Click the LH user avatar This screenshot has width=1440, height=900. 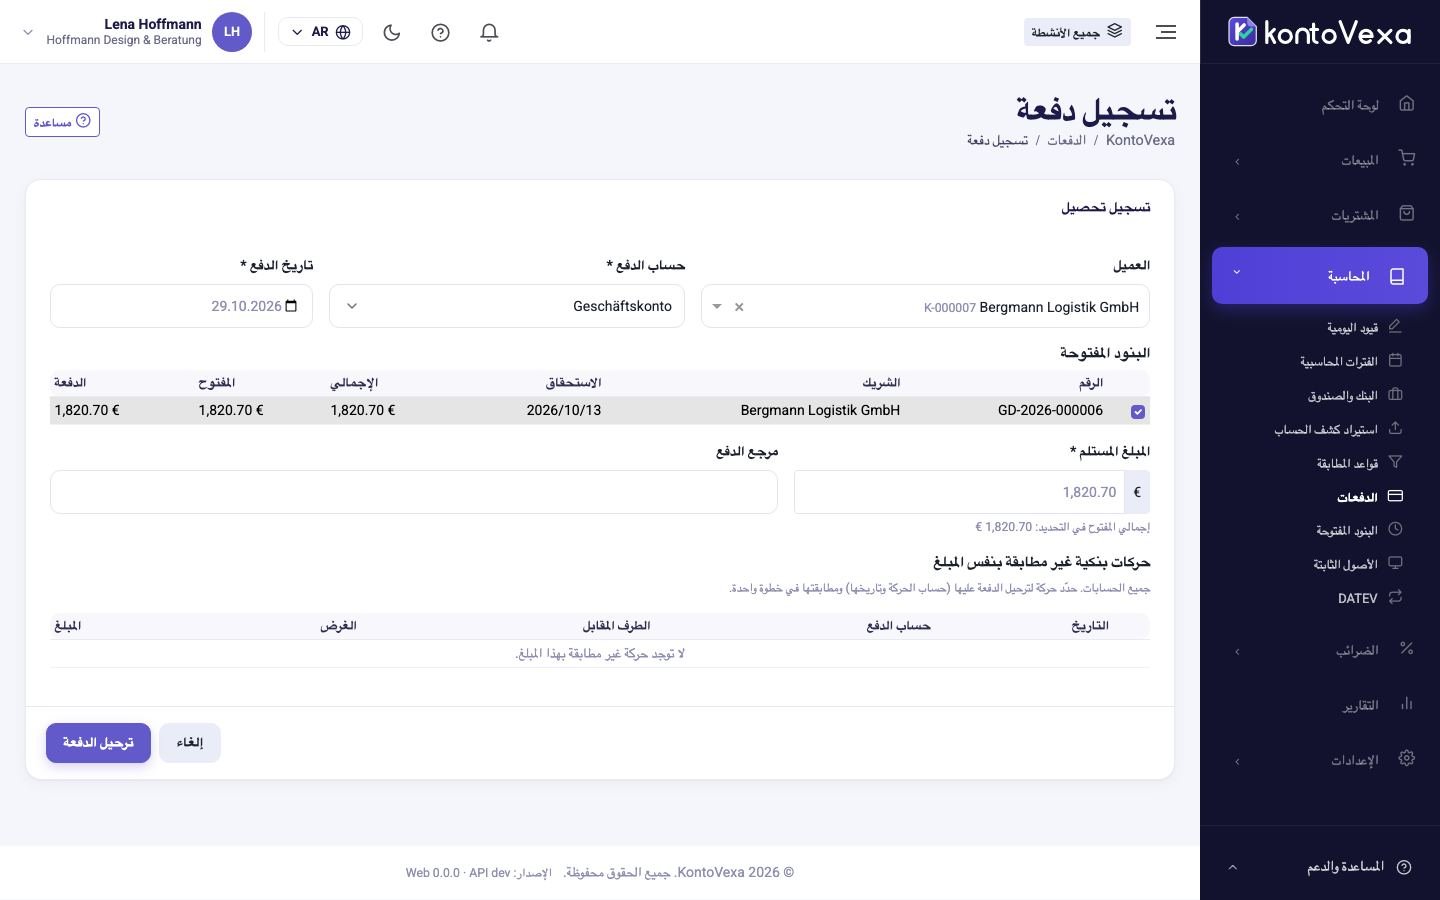232,32
